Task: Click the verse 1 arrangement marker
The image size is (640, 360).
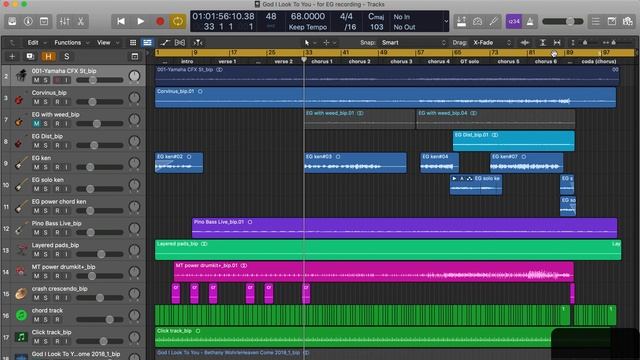Action: pos(227,61)
